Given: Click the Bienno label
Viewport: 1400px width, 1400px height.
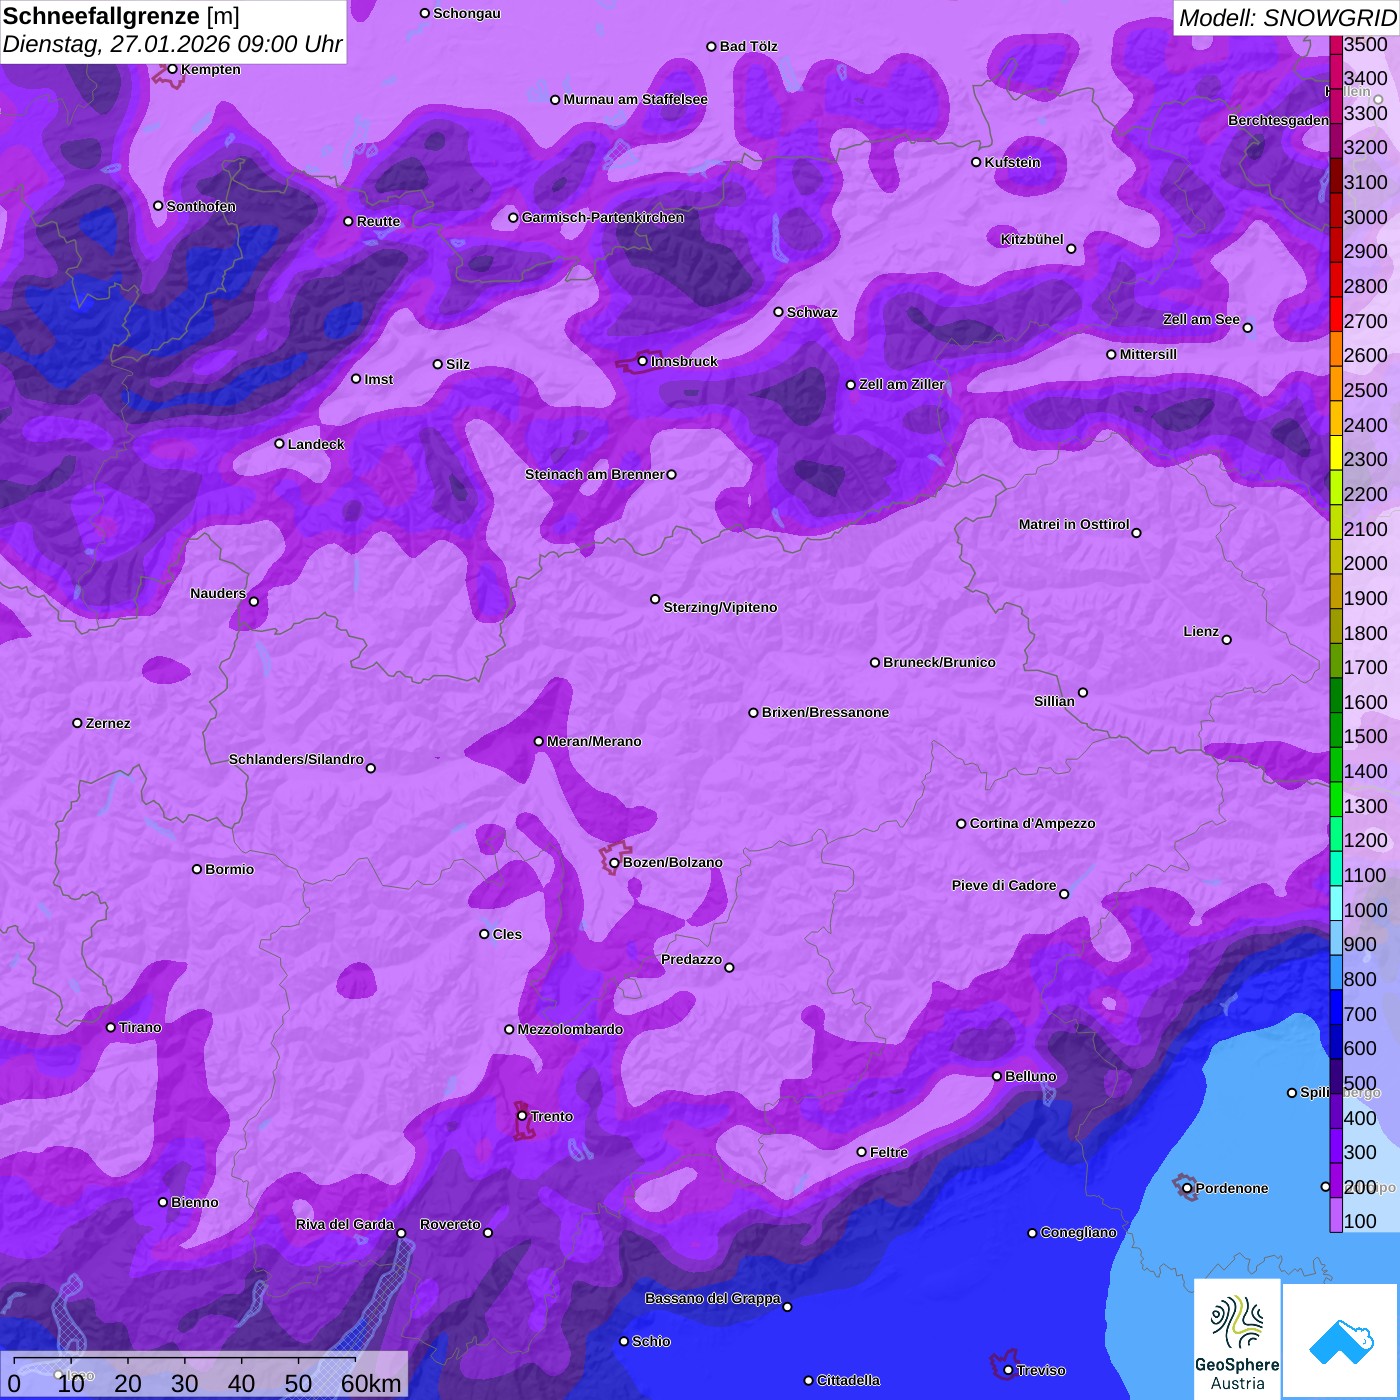Looking at the screenshot, I should (x=194, y=1202).
